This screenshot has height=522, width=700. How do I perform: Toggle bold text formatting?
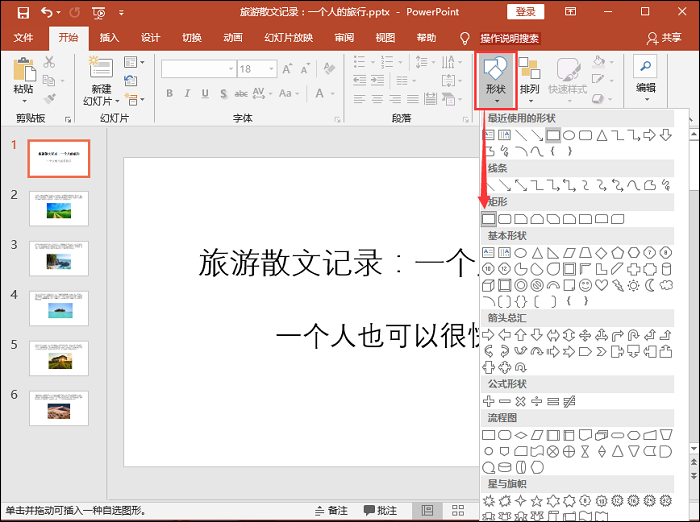(170, 94)
